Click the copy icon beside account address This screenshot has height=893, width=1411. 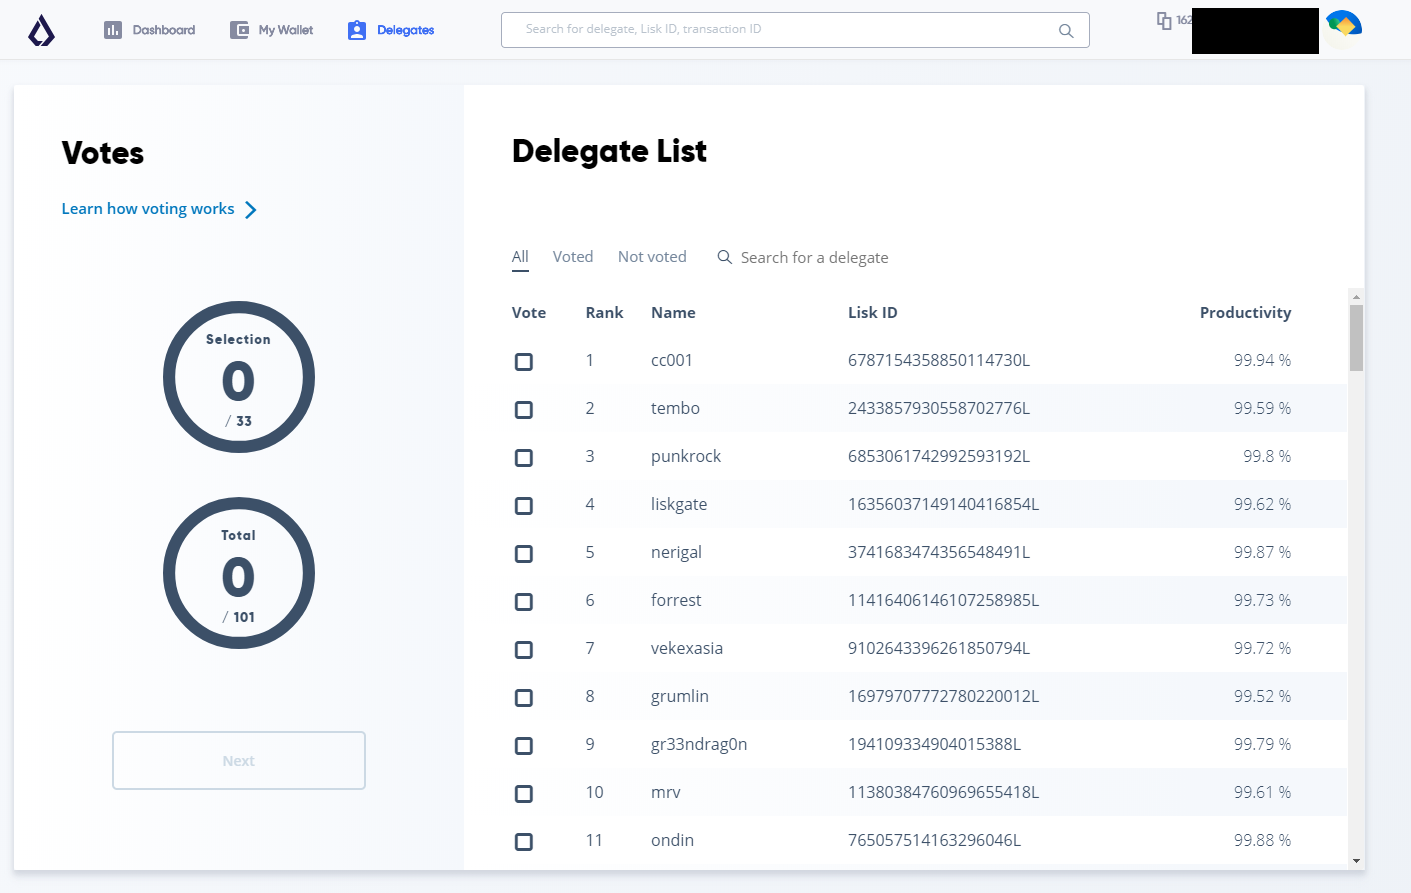(x=1164, y=20)
